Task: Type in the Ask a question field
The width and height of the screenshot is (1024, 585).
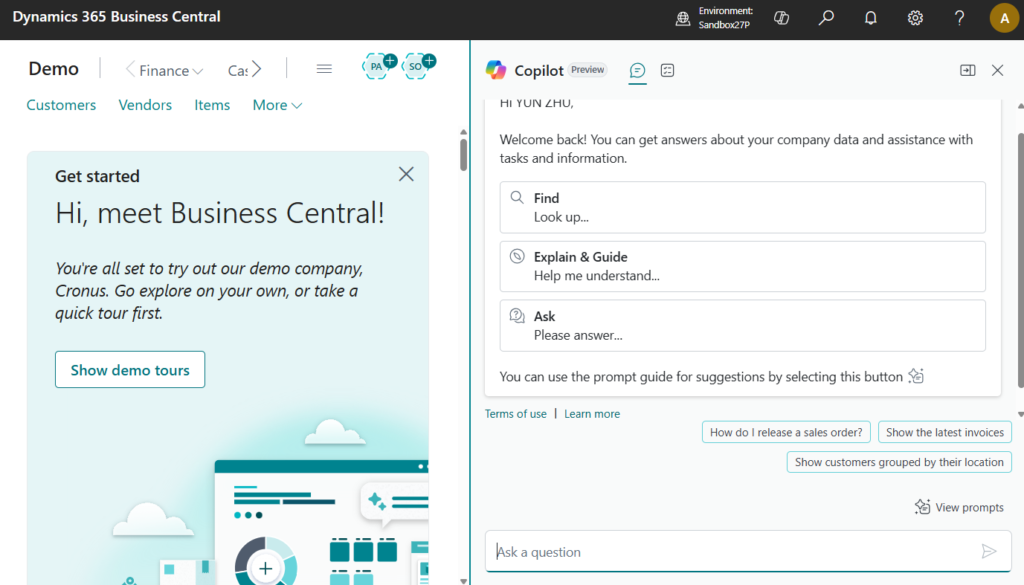Action: (x=730, y=552)
